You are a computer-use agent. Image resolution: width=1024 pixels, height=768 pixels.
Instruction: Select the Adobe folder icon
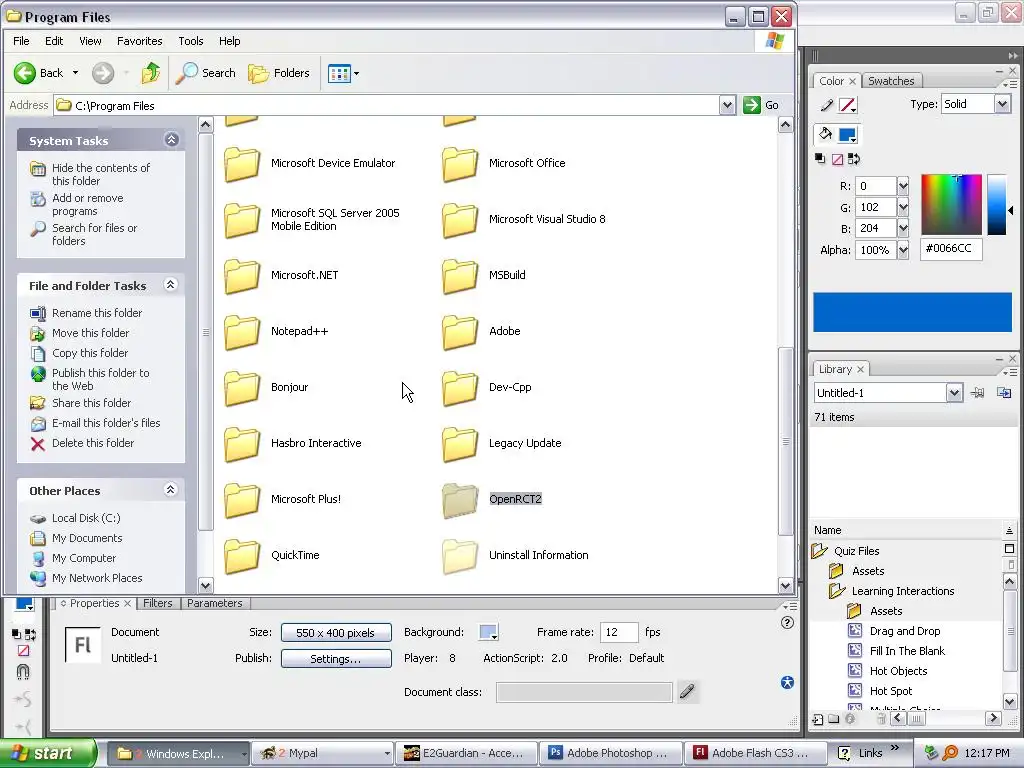point(460,331)
